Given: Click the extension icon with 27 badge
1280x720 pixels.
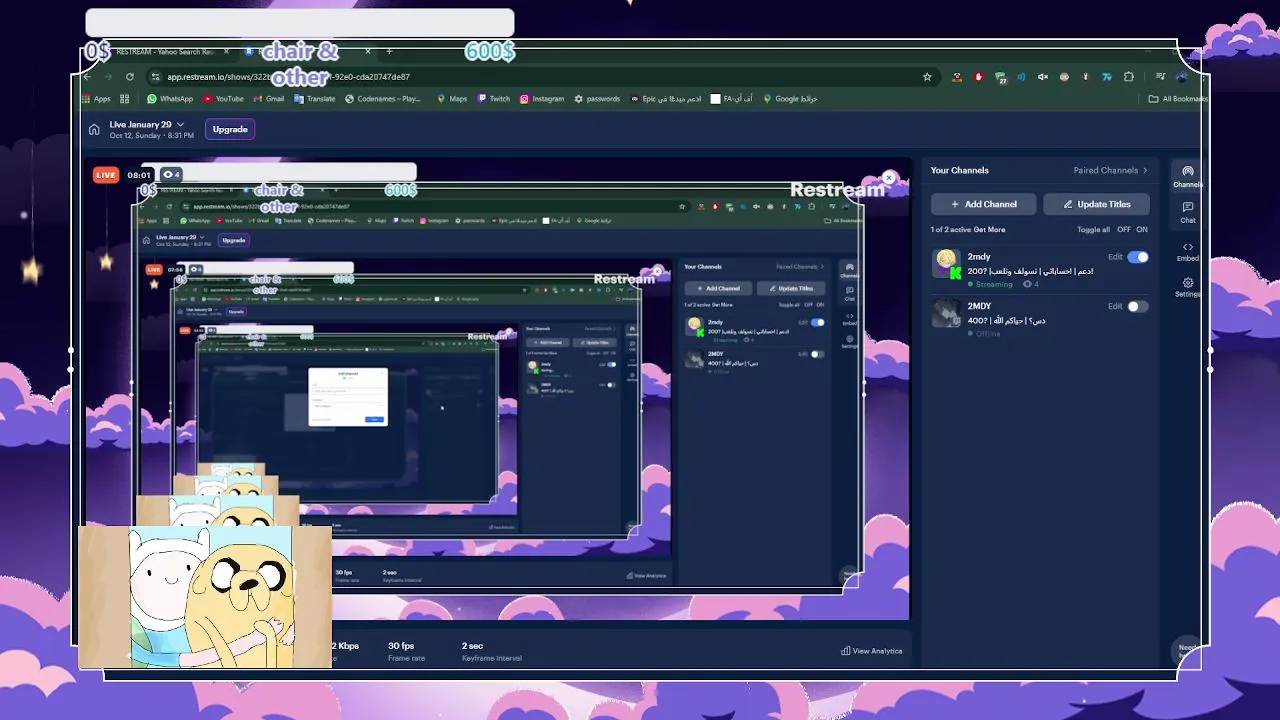Looking at the screenshot, I should 1000,77.
